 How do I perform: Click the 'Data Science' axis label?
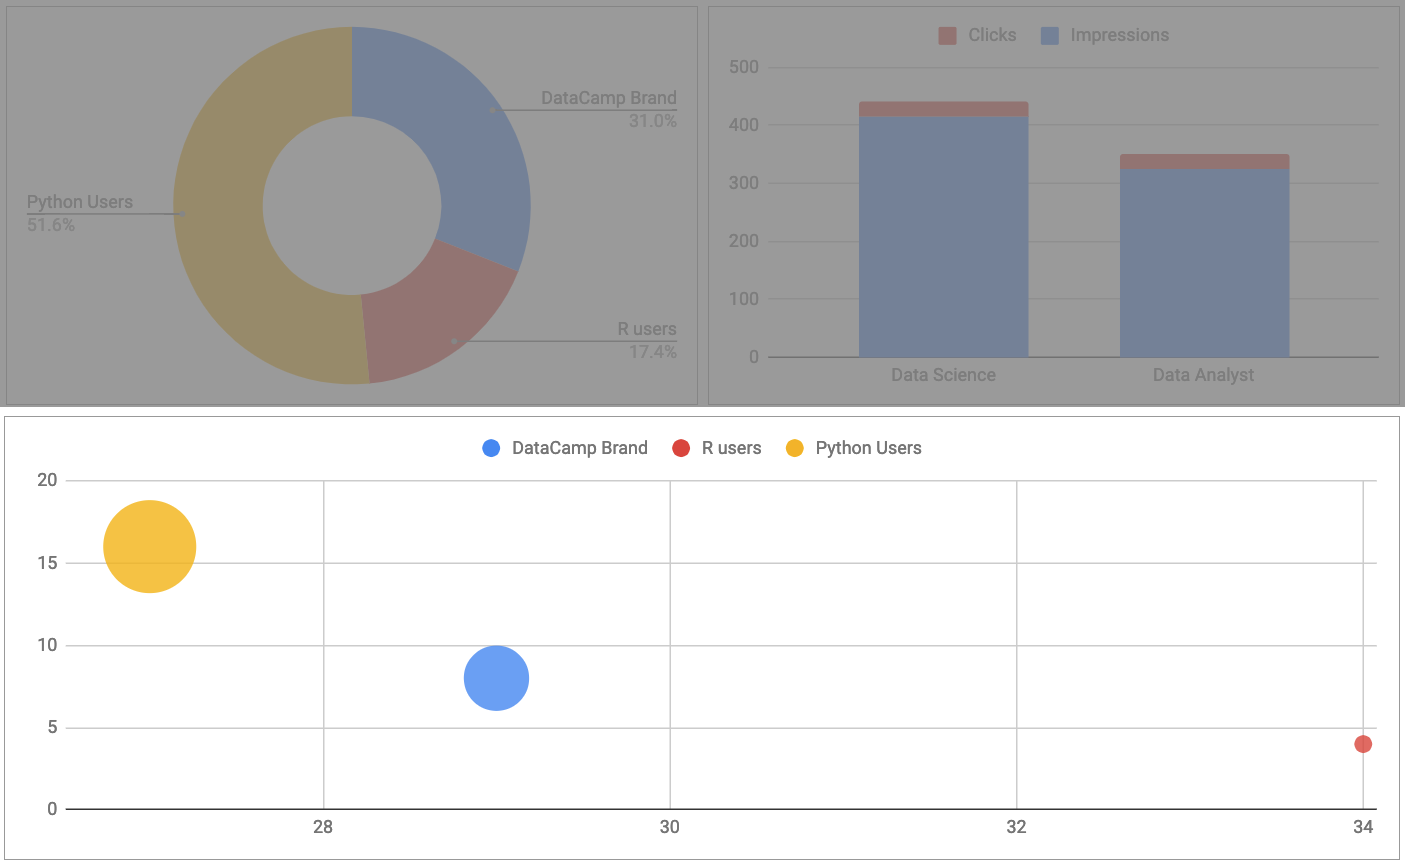coord(943,375)
